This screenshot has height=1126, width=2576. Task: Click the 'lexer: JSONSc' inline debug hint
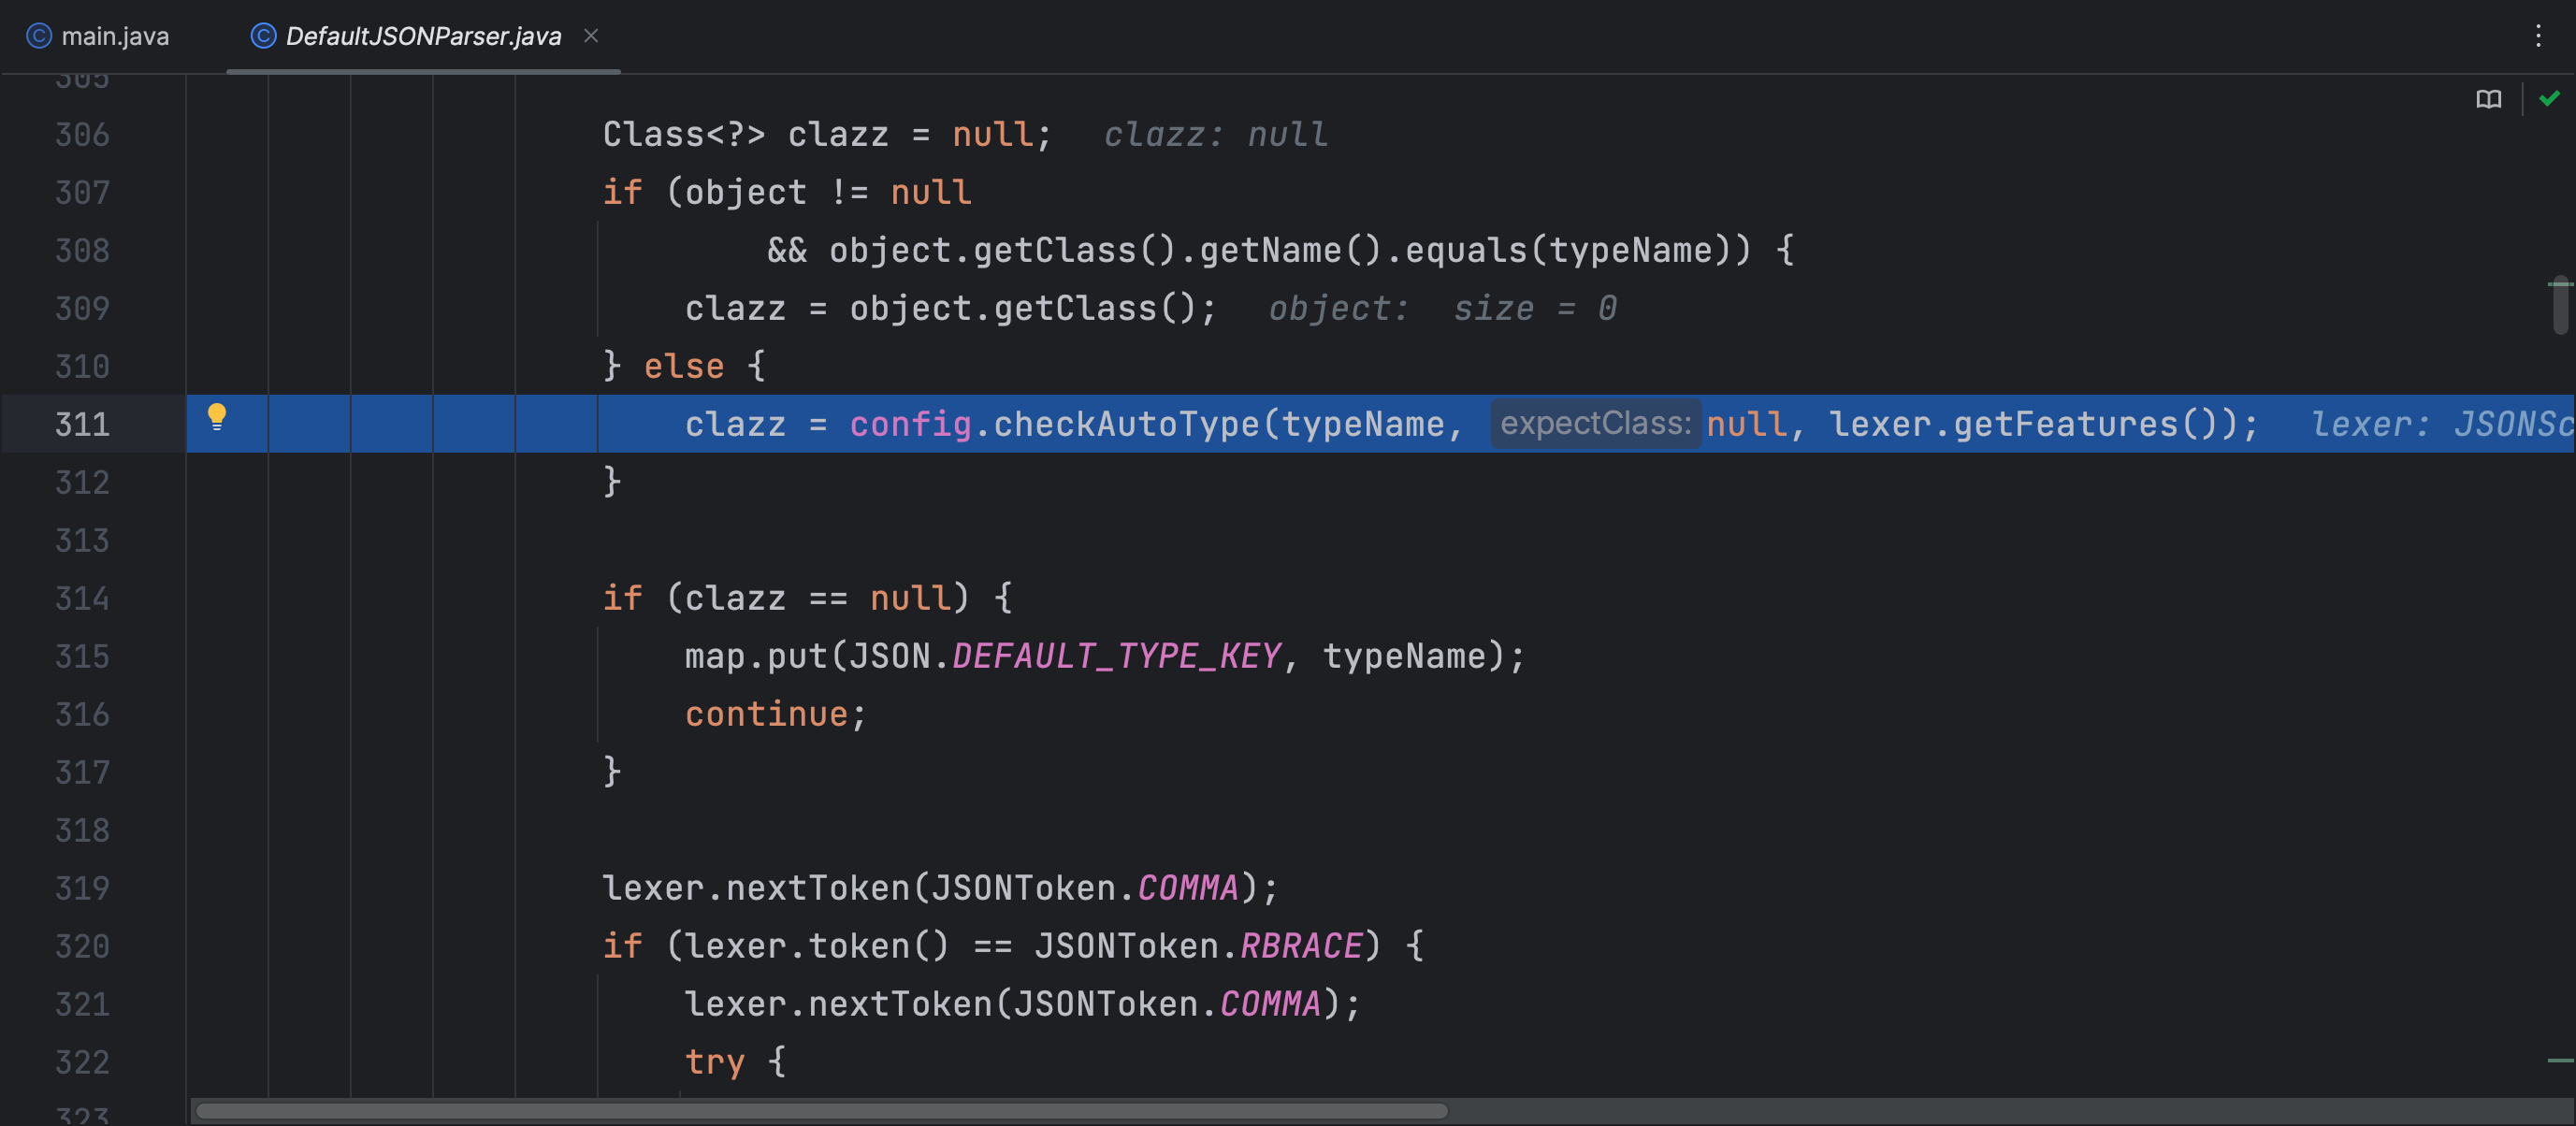[x=2442, y=425]
